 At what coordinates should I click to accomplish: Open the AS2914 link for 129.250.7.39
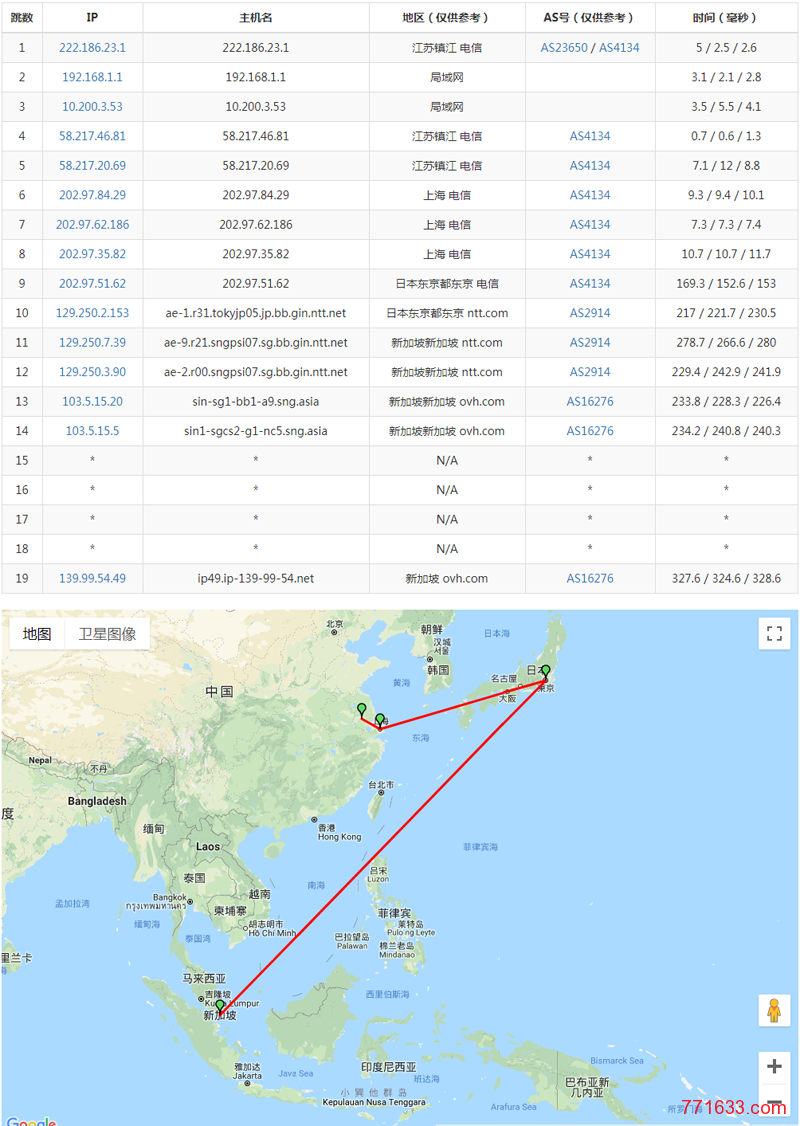tap(590, 343)
